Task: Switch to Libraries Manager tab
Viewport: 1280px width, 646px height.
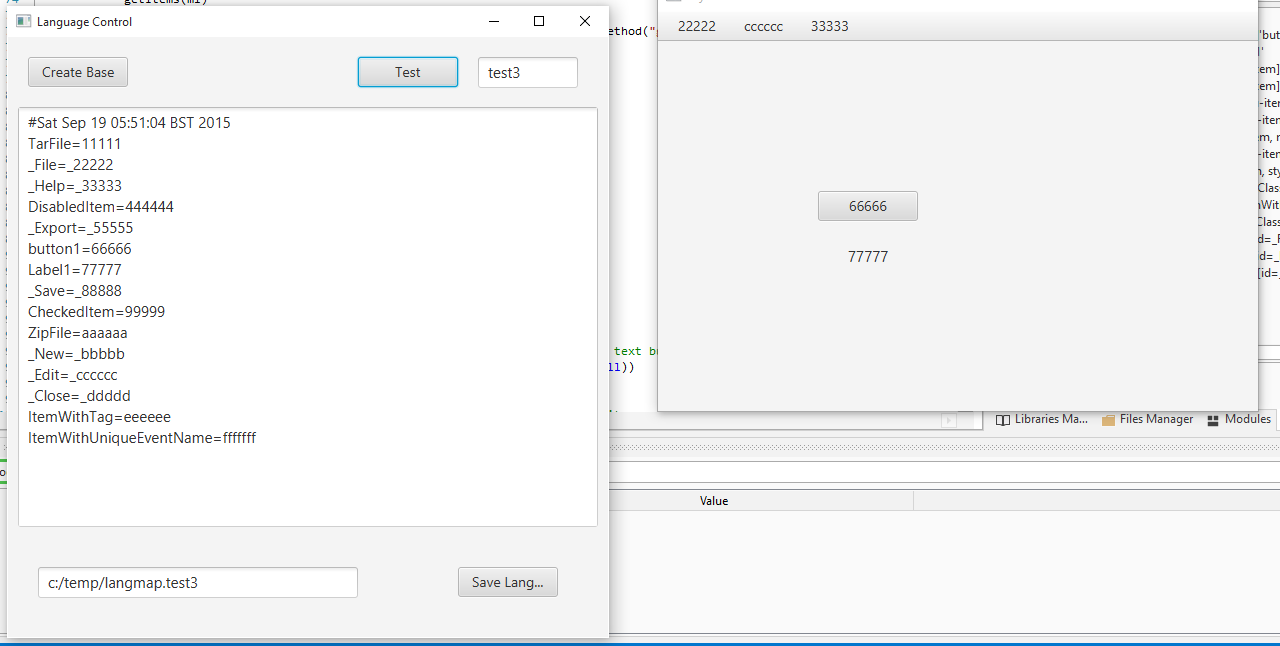Action: 1042,419
